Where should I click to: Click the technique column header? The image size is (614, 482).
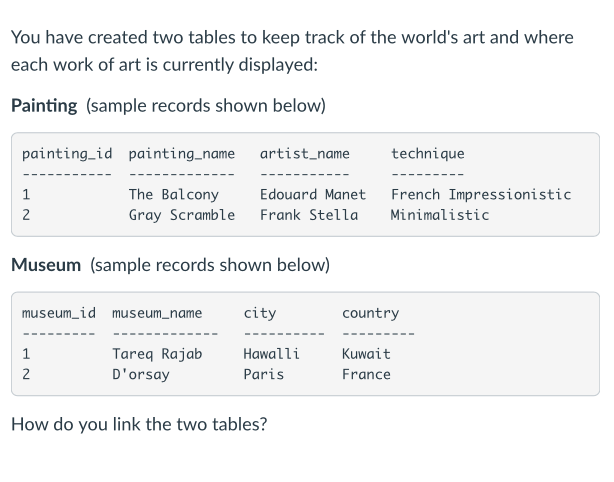[427, 154]
